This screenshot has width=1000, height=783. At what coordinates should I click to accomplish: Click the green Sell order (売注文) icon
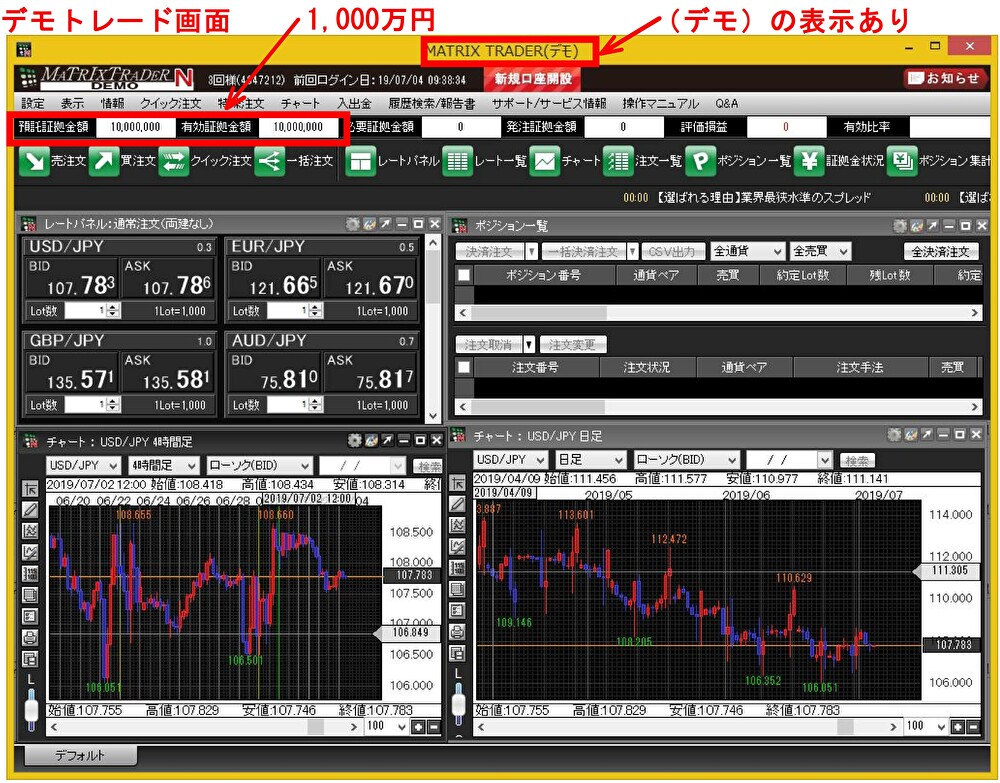click(x=34, y=161)
